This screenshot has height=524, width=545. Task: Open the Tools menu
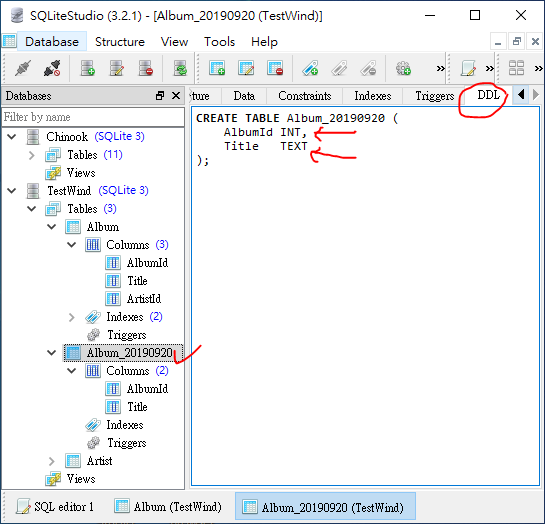pyautogui.click(x=219, y=42)
